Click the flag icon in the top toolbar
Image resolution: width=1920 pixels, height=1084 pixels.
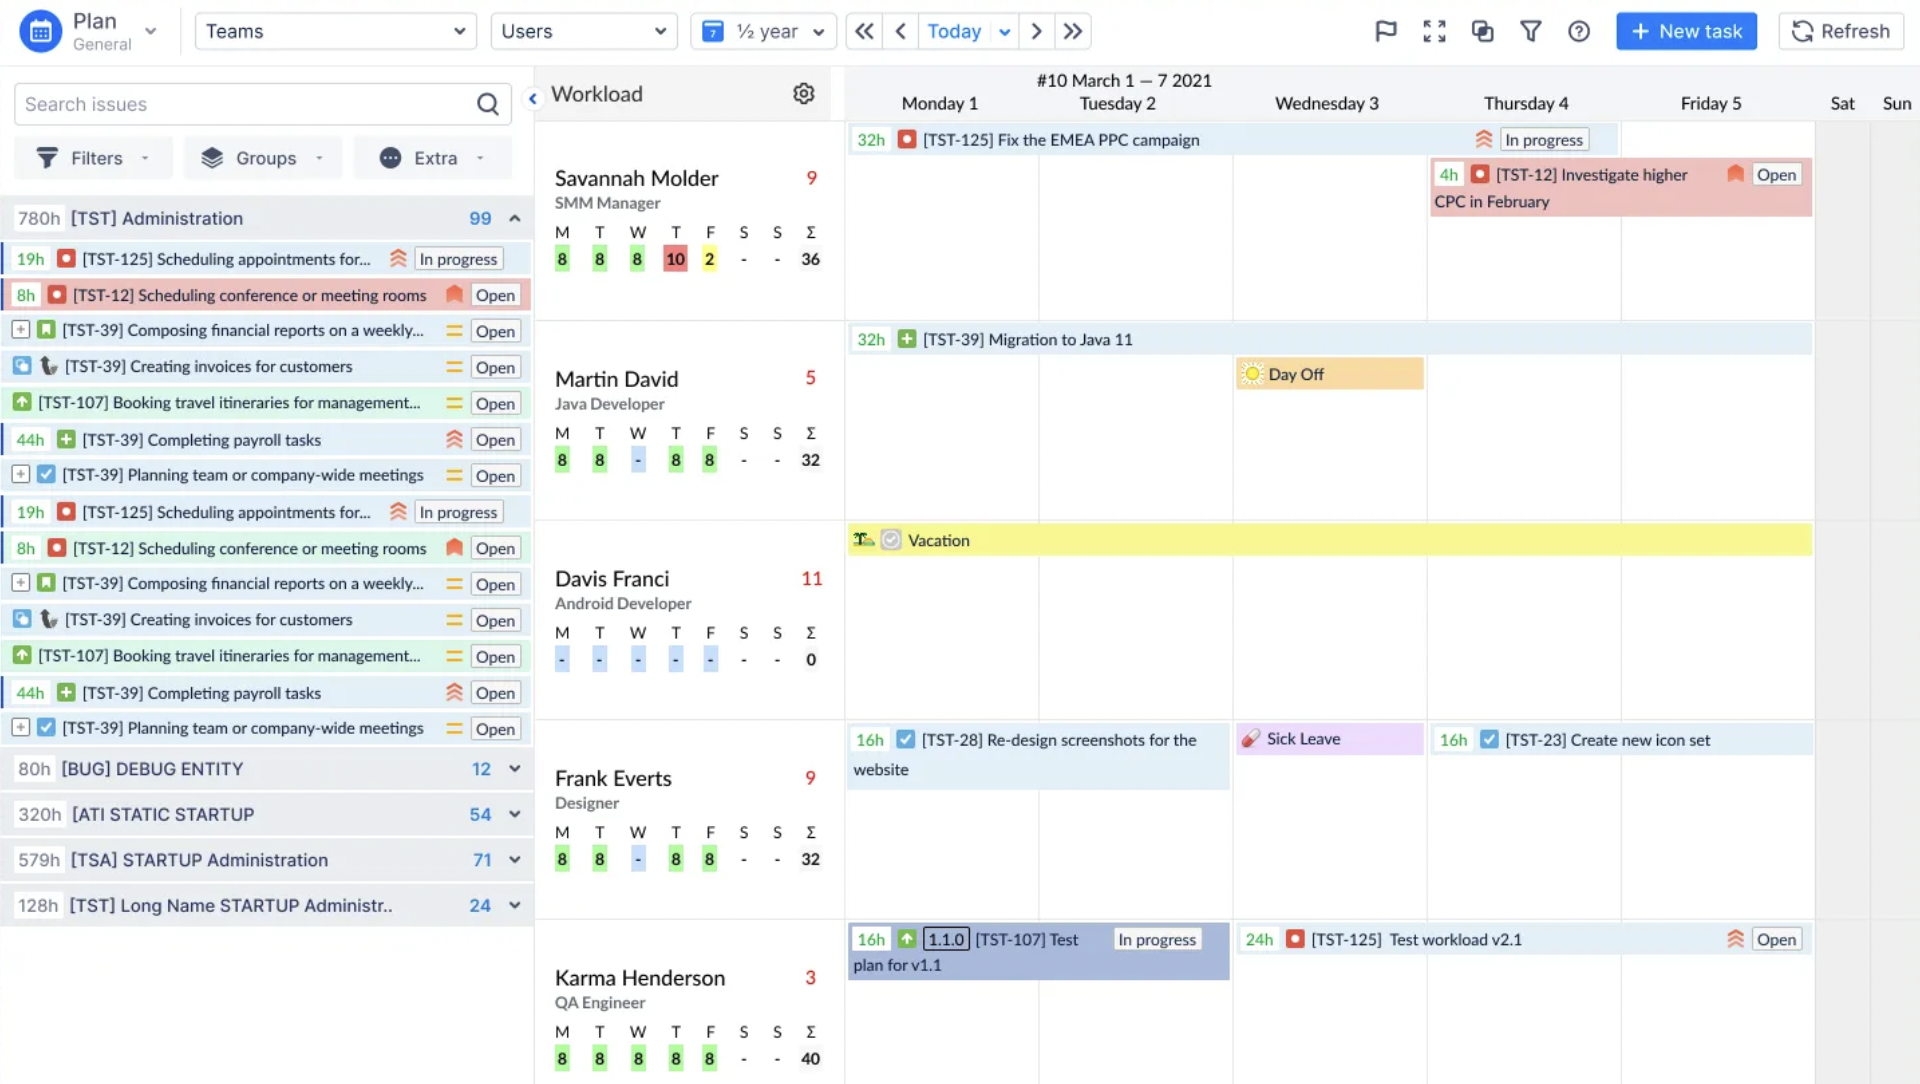point(1385,31)
